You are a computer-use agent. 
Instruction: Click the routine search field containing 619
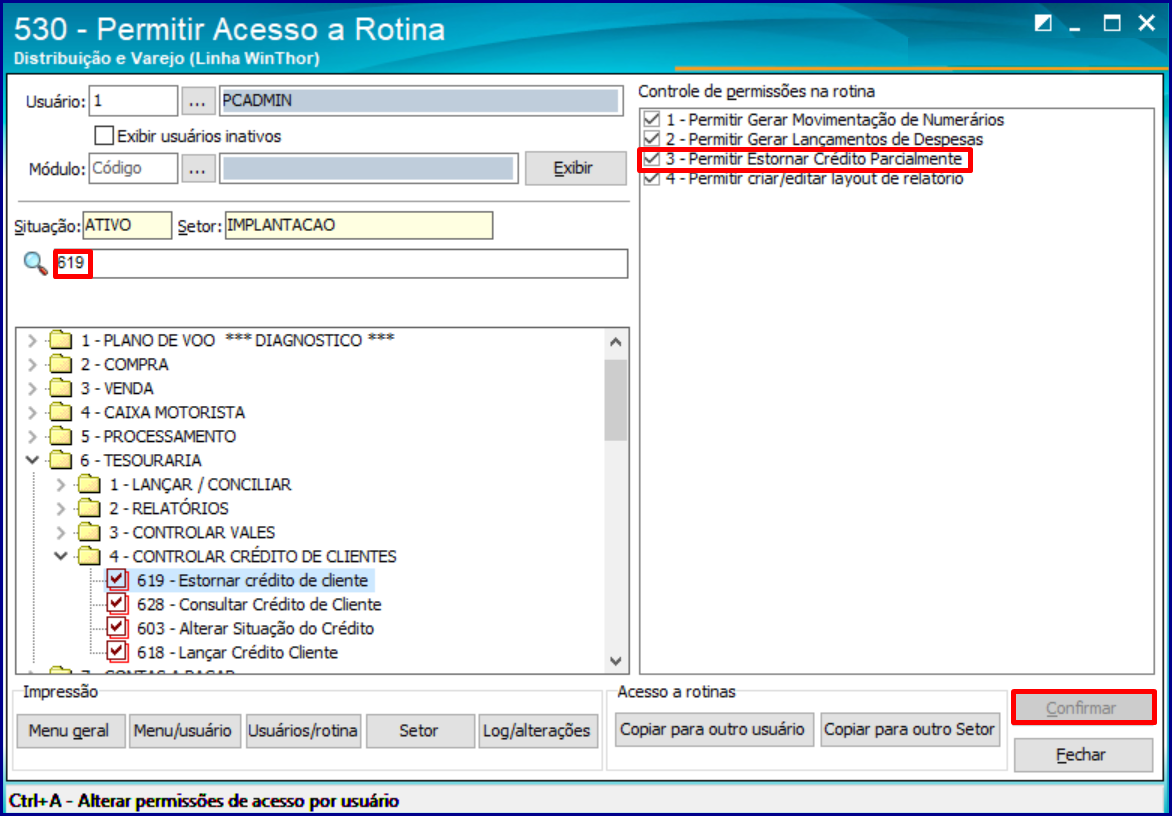pyautogui.click(x=341, y=264)
